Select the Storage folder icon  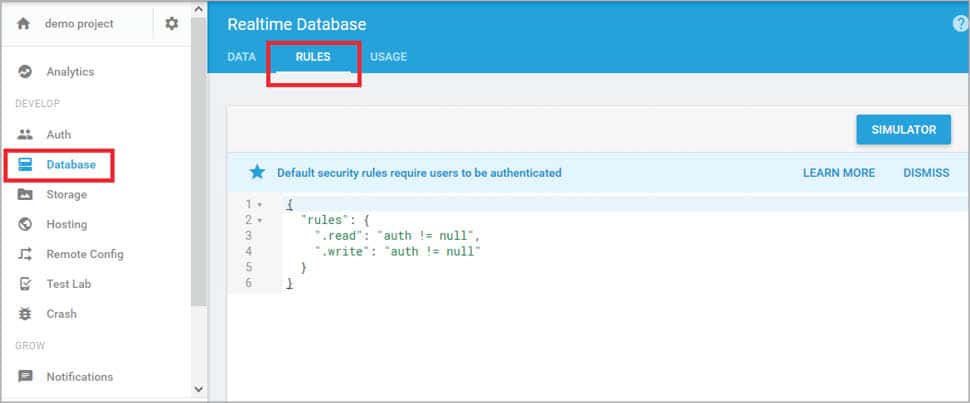coord(25,194)
